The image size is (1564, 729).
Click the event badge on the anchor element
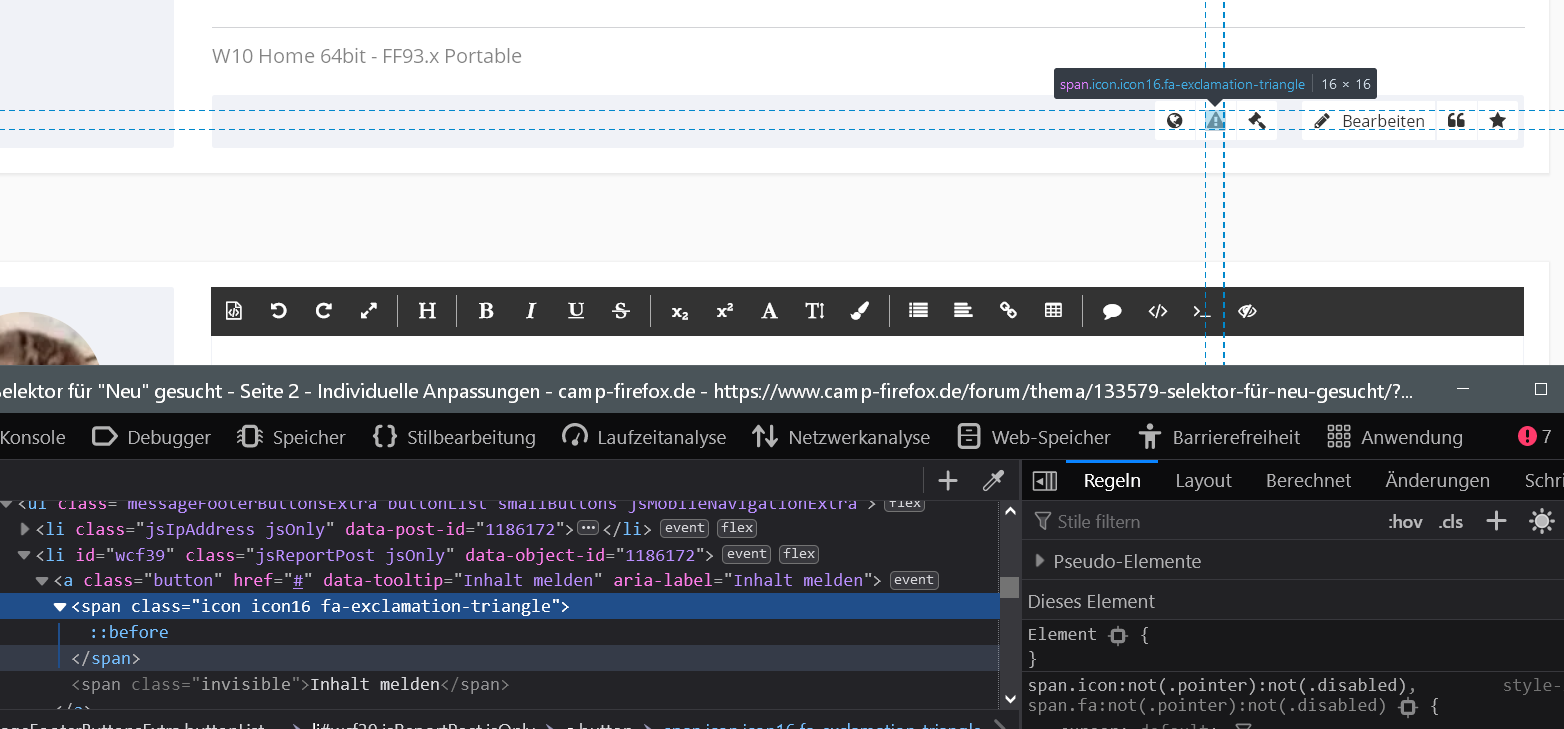click(913, 580)
